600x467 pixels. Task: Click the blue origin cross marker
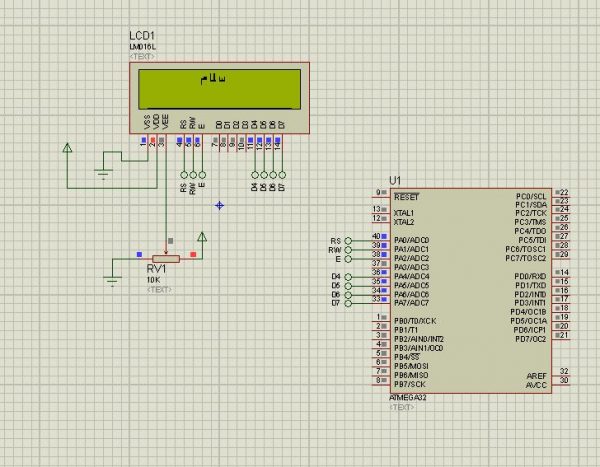pos(219,206)
